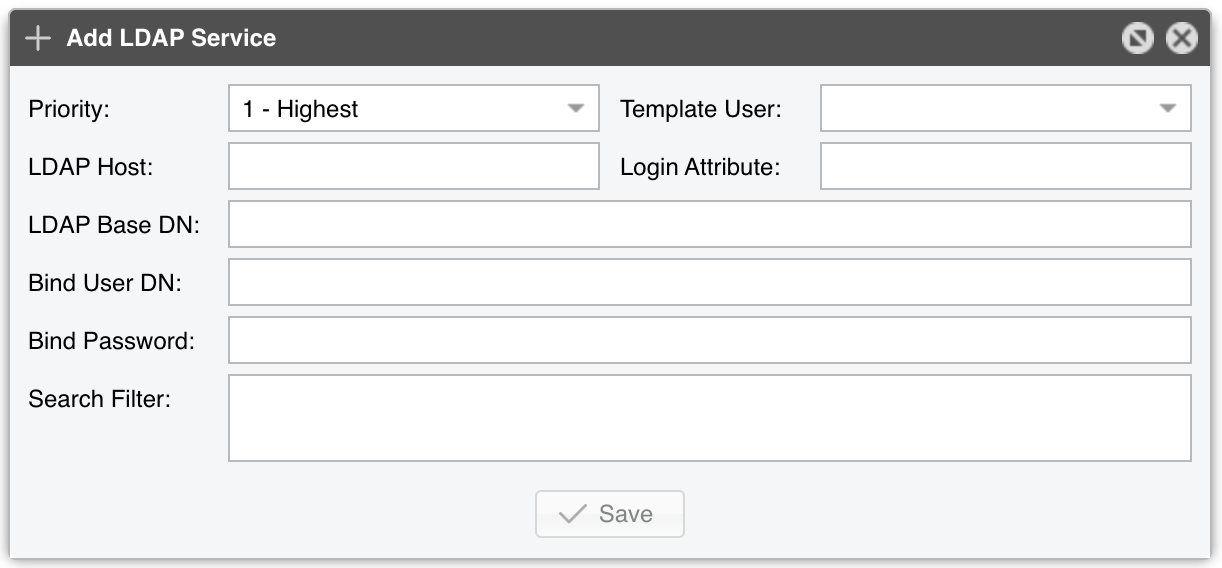
Task: Select the LDAP Base DN text box
Action: (x=709, y=225)
